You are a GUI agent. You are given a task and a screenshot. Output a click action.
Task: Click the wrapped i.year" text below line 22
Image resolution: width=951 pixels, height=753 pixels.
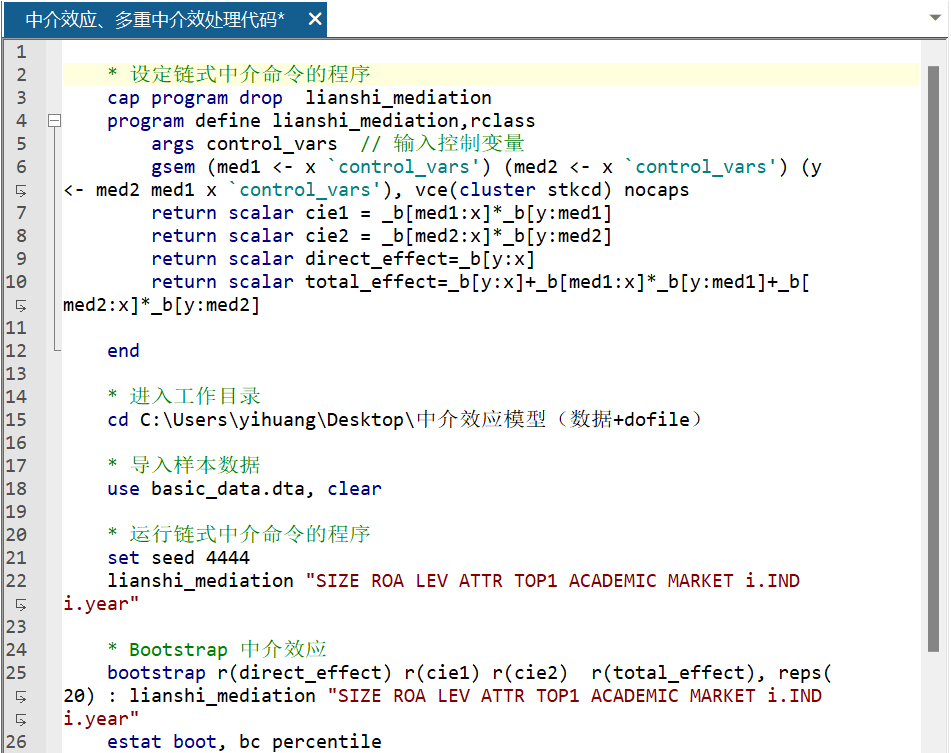coord(101,604)
